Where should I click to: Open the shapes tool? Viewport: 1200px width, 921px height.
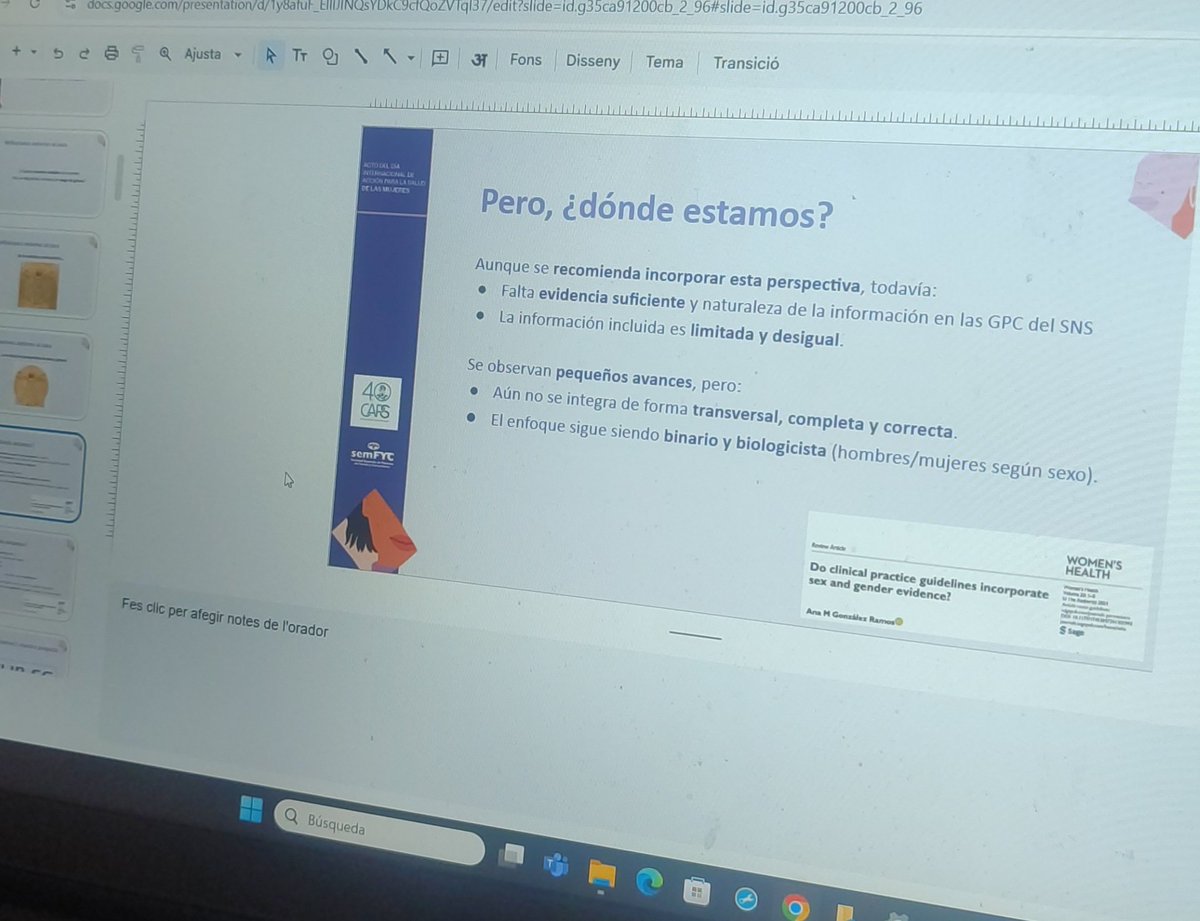click(330, 58)
